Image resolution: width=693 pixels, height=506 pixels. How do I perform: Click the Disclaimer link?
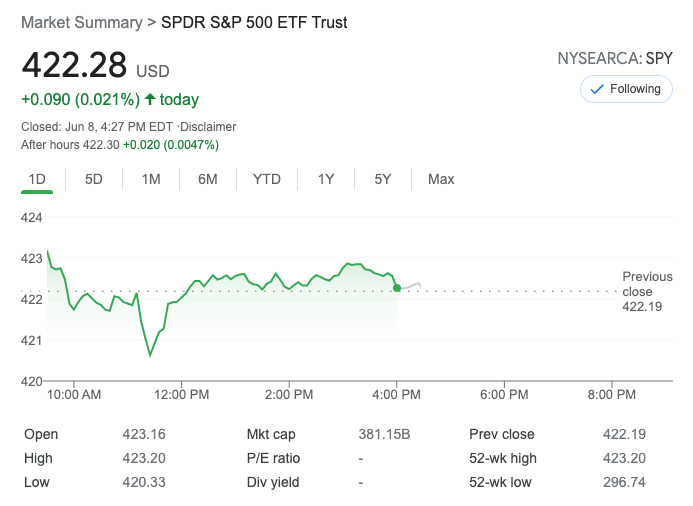click(x=208, y=127)
